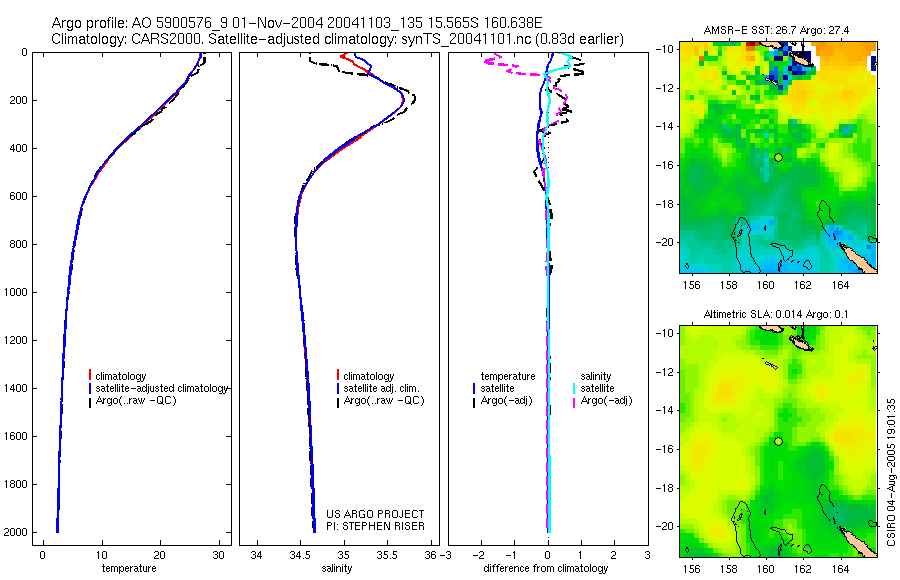
Task: Click the Altimetric SLA map title
Action: click(x=775, y=314)
